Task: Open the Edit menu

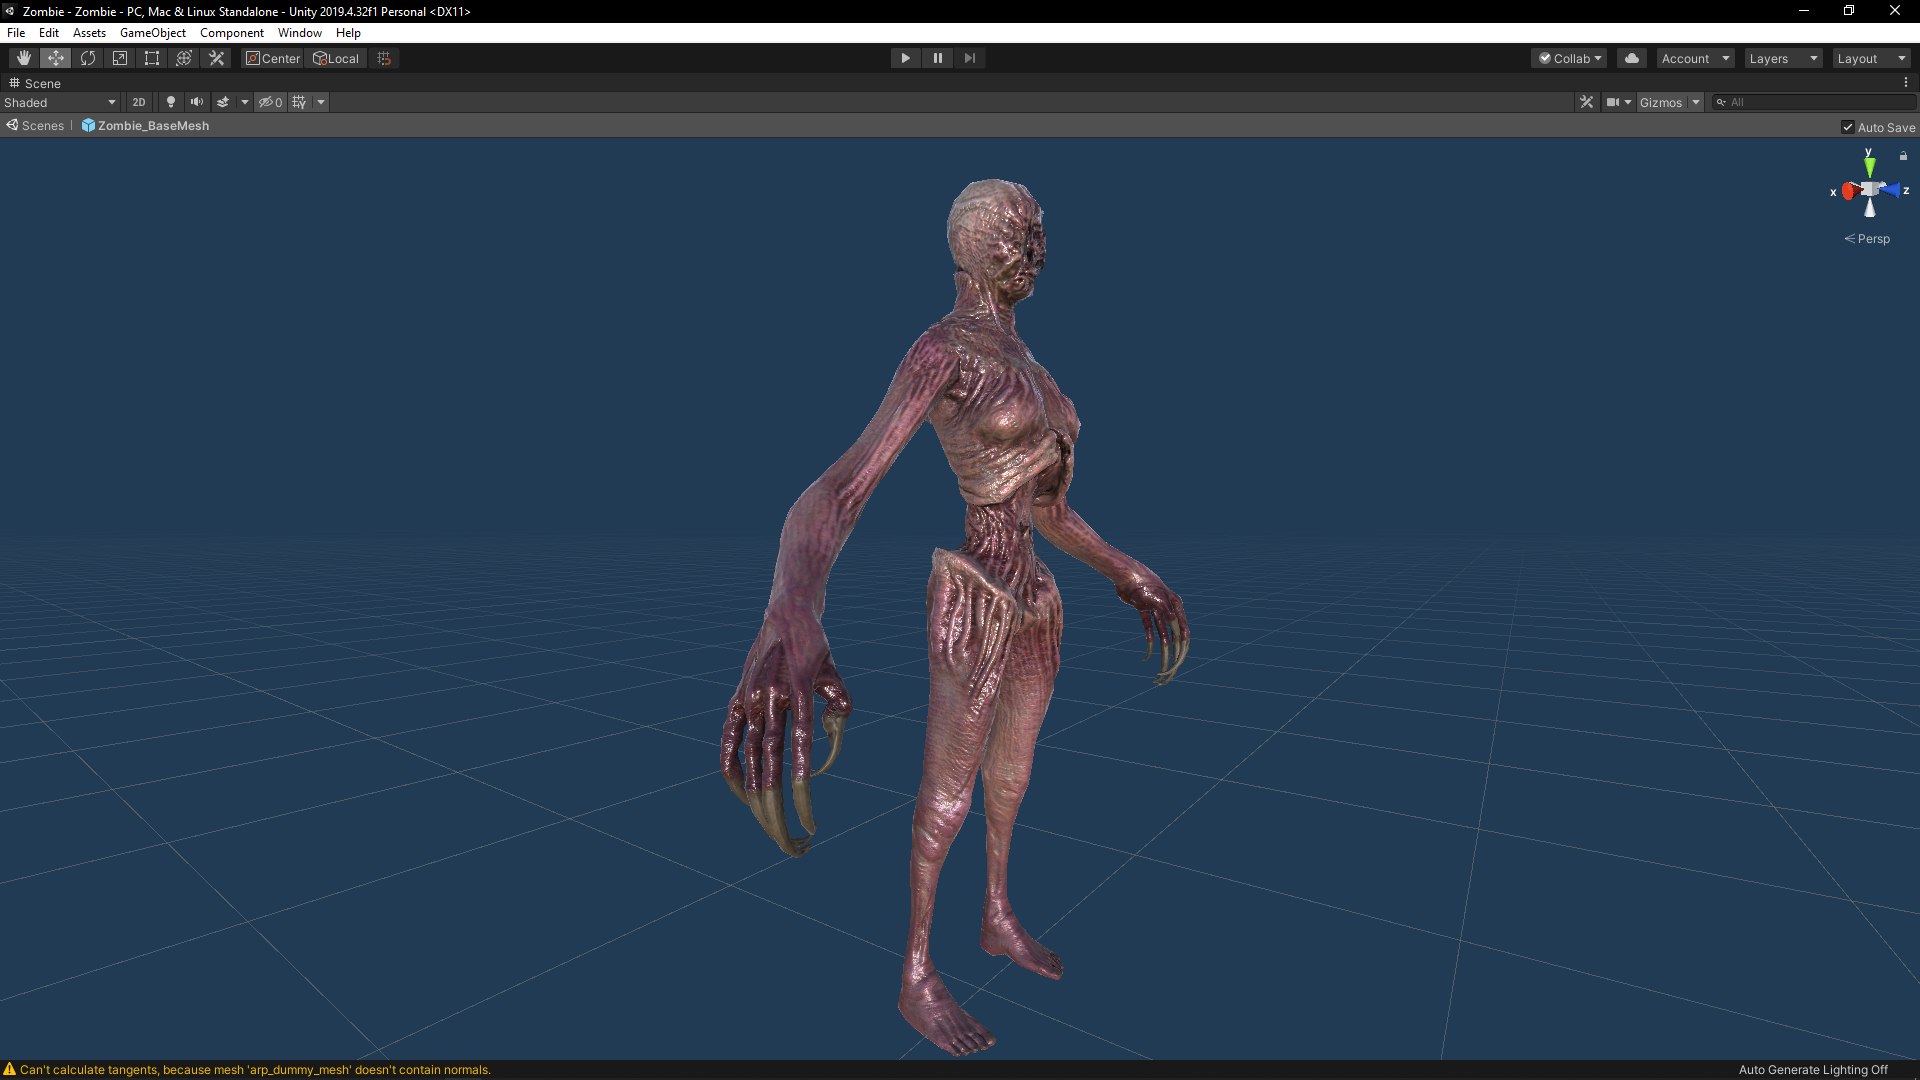Action: coord(48,32)
